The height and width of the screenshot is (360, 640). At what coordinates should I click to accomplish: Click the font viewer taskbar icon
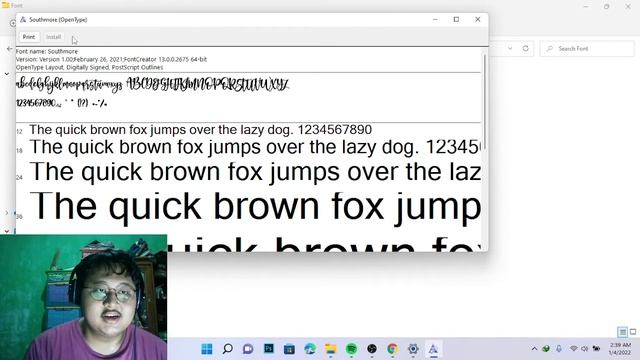click(x=433, y=349)
